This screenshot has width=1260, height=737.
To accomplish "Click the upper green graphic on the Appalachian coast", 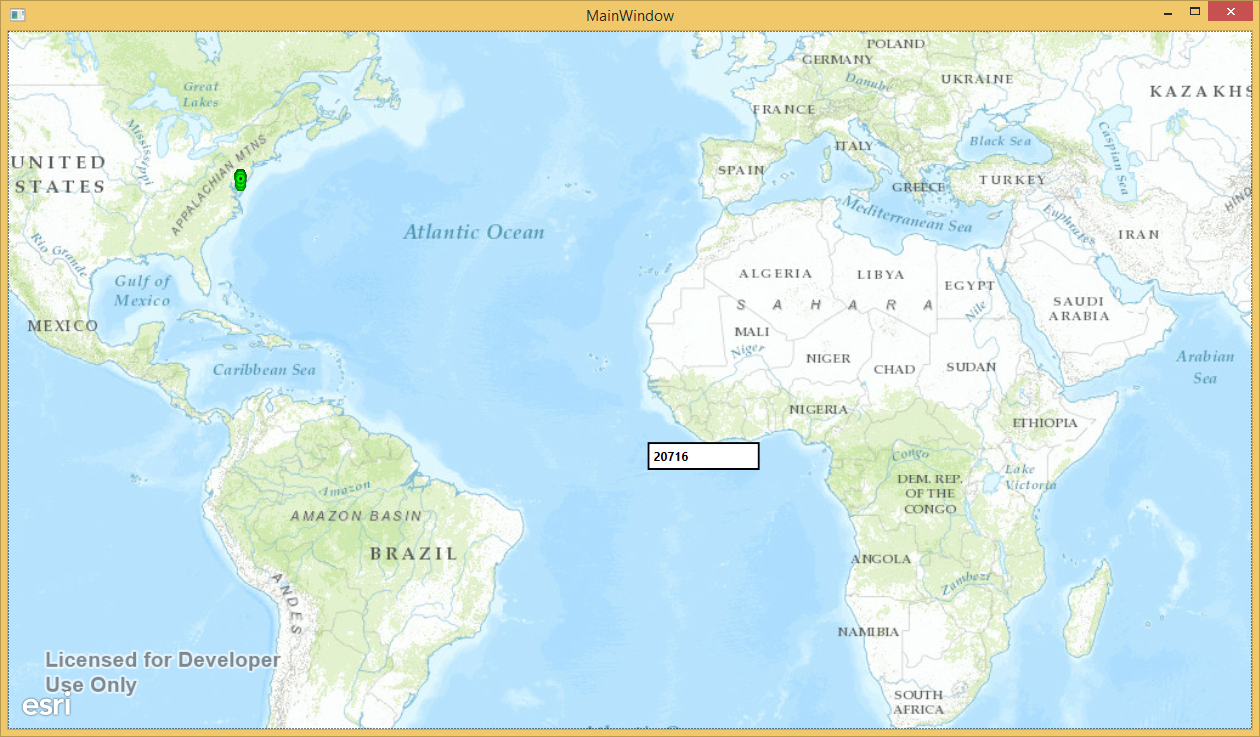I will click(x=239, y=174).
